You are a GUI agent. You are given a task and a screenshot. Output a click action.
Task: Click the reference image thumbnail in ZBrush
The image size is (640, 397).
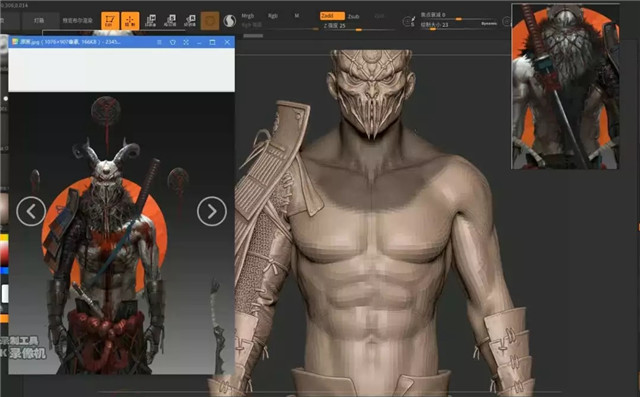pos(565,86)
